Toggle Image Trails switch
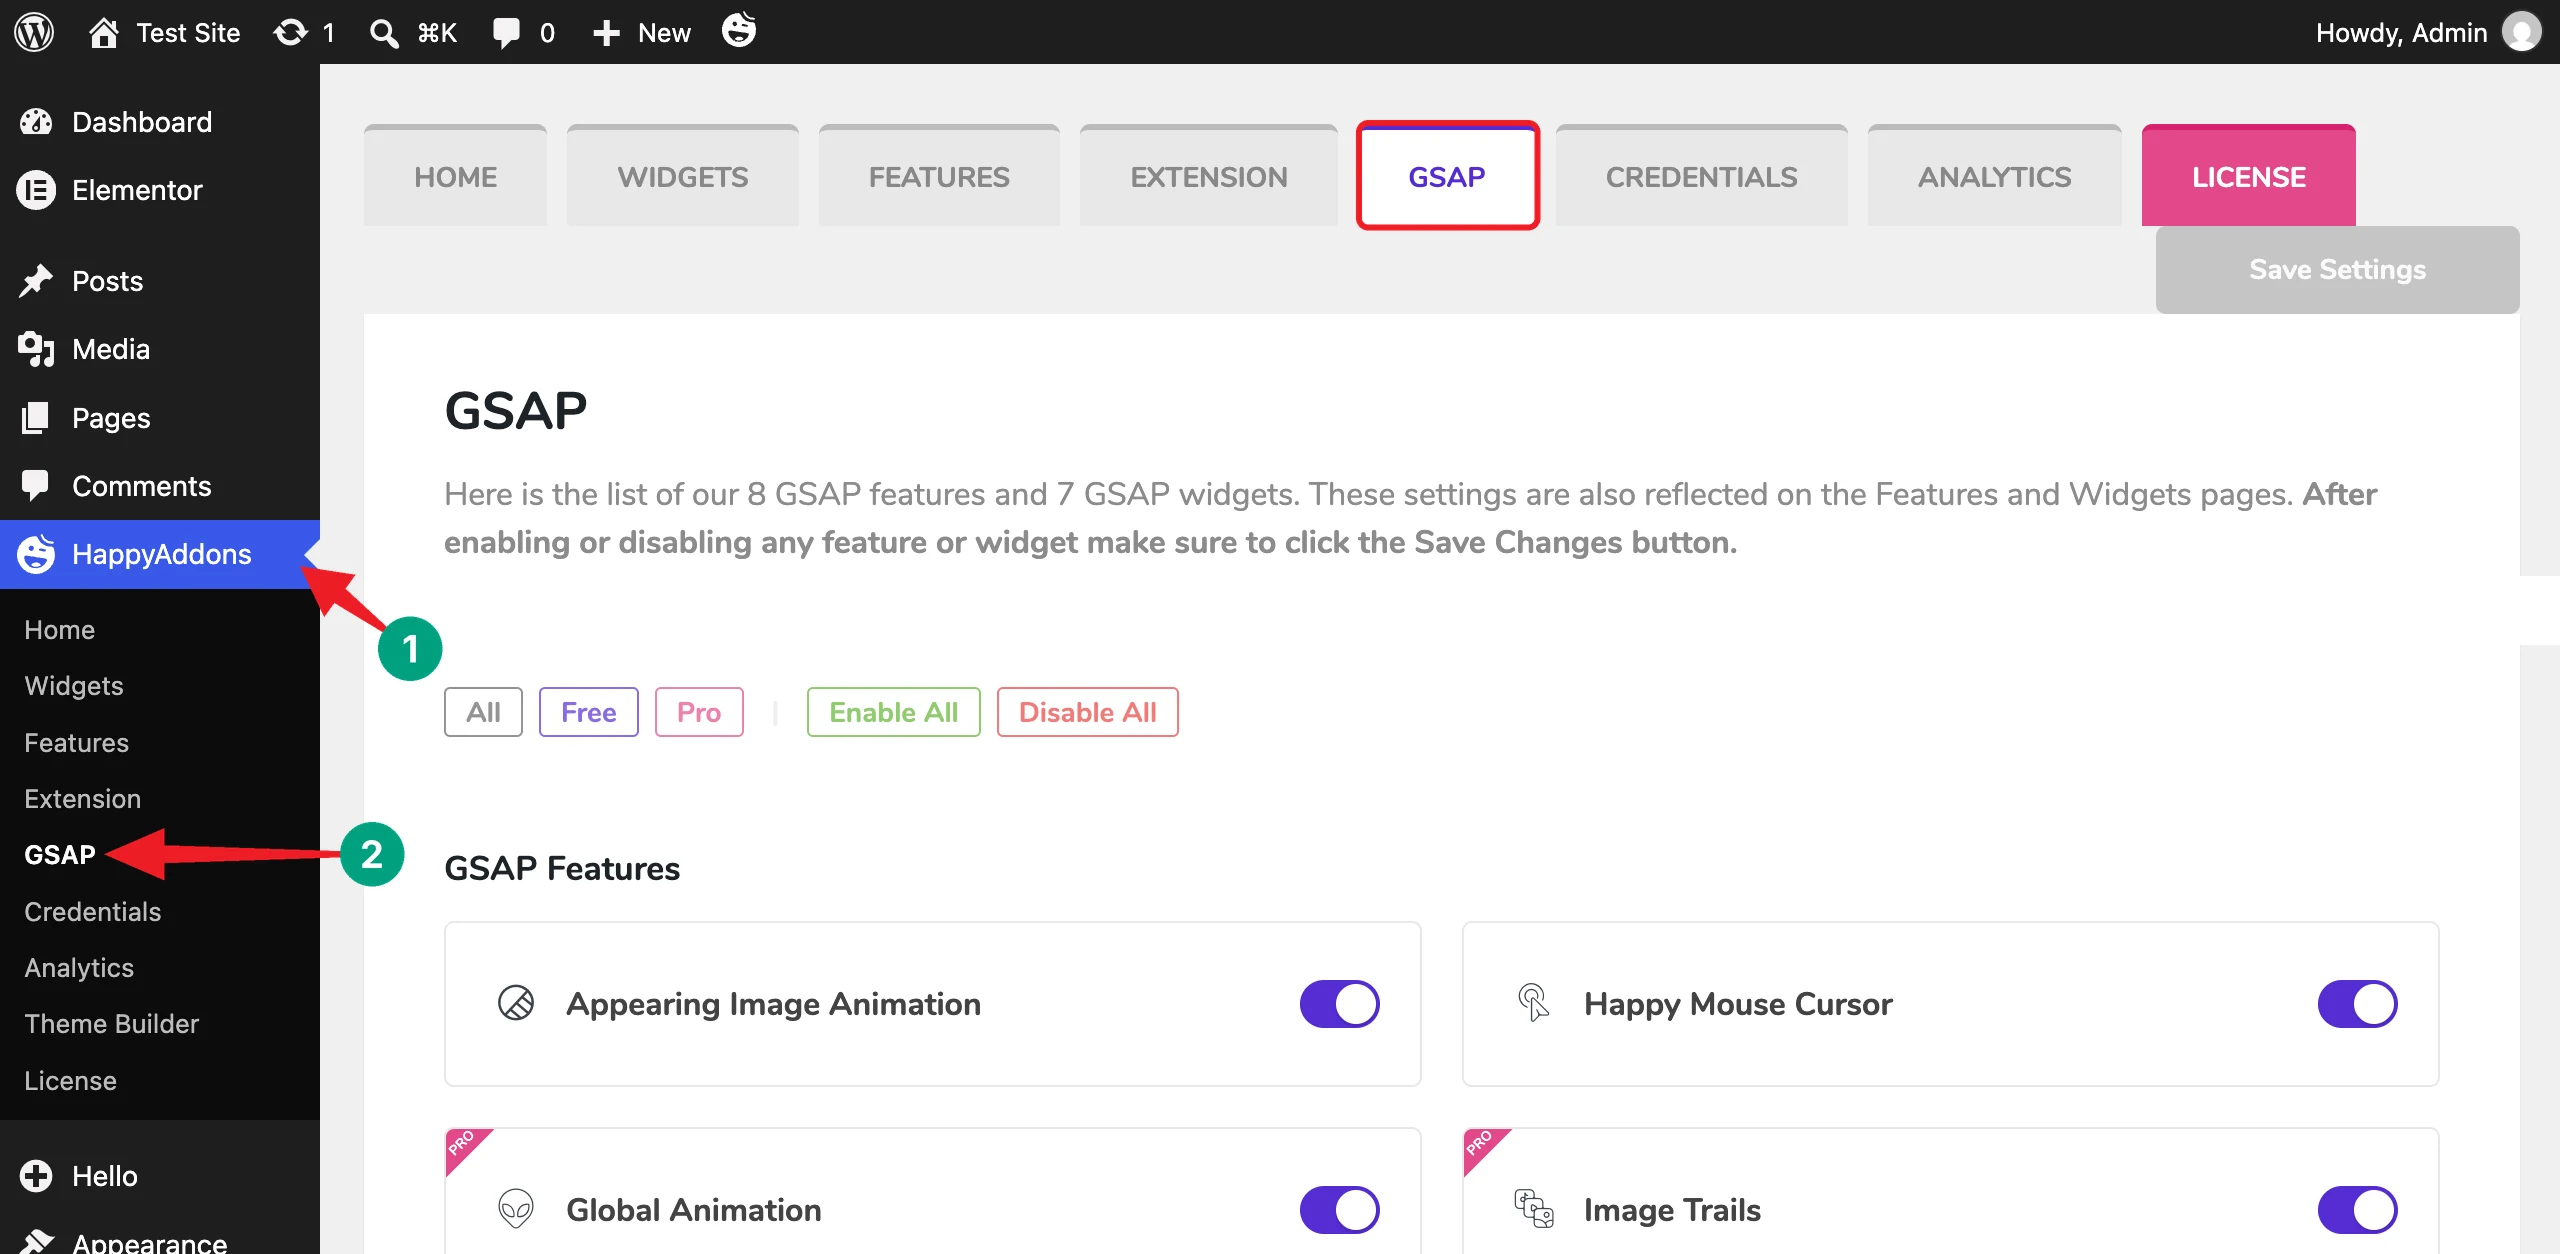Viewport: 2560px width, 1254px height. pos(2357,1210)
